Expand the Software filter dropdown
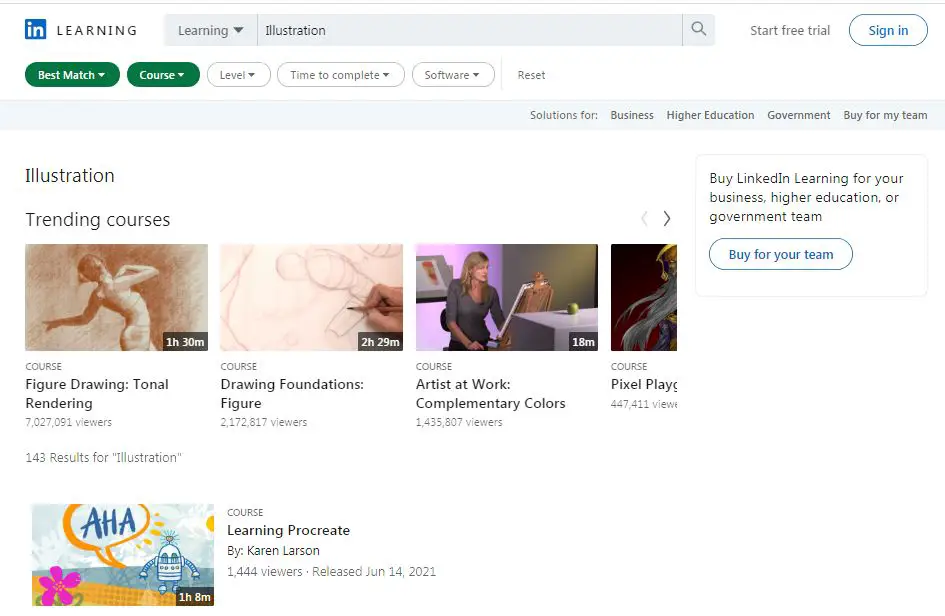The height and width of the screenshot is (616, 945). tap(452, 75)
